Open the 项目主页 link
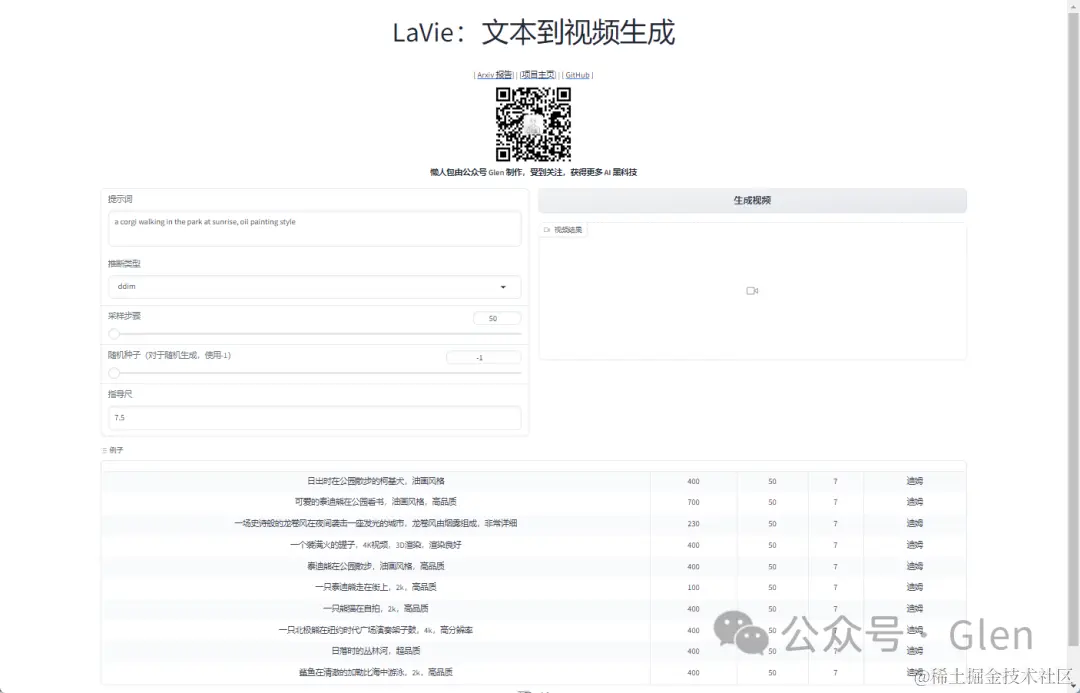Image resolution: width=1080 pixels, height=693 pixels. point(537,74)
